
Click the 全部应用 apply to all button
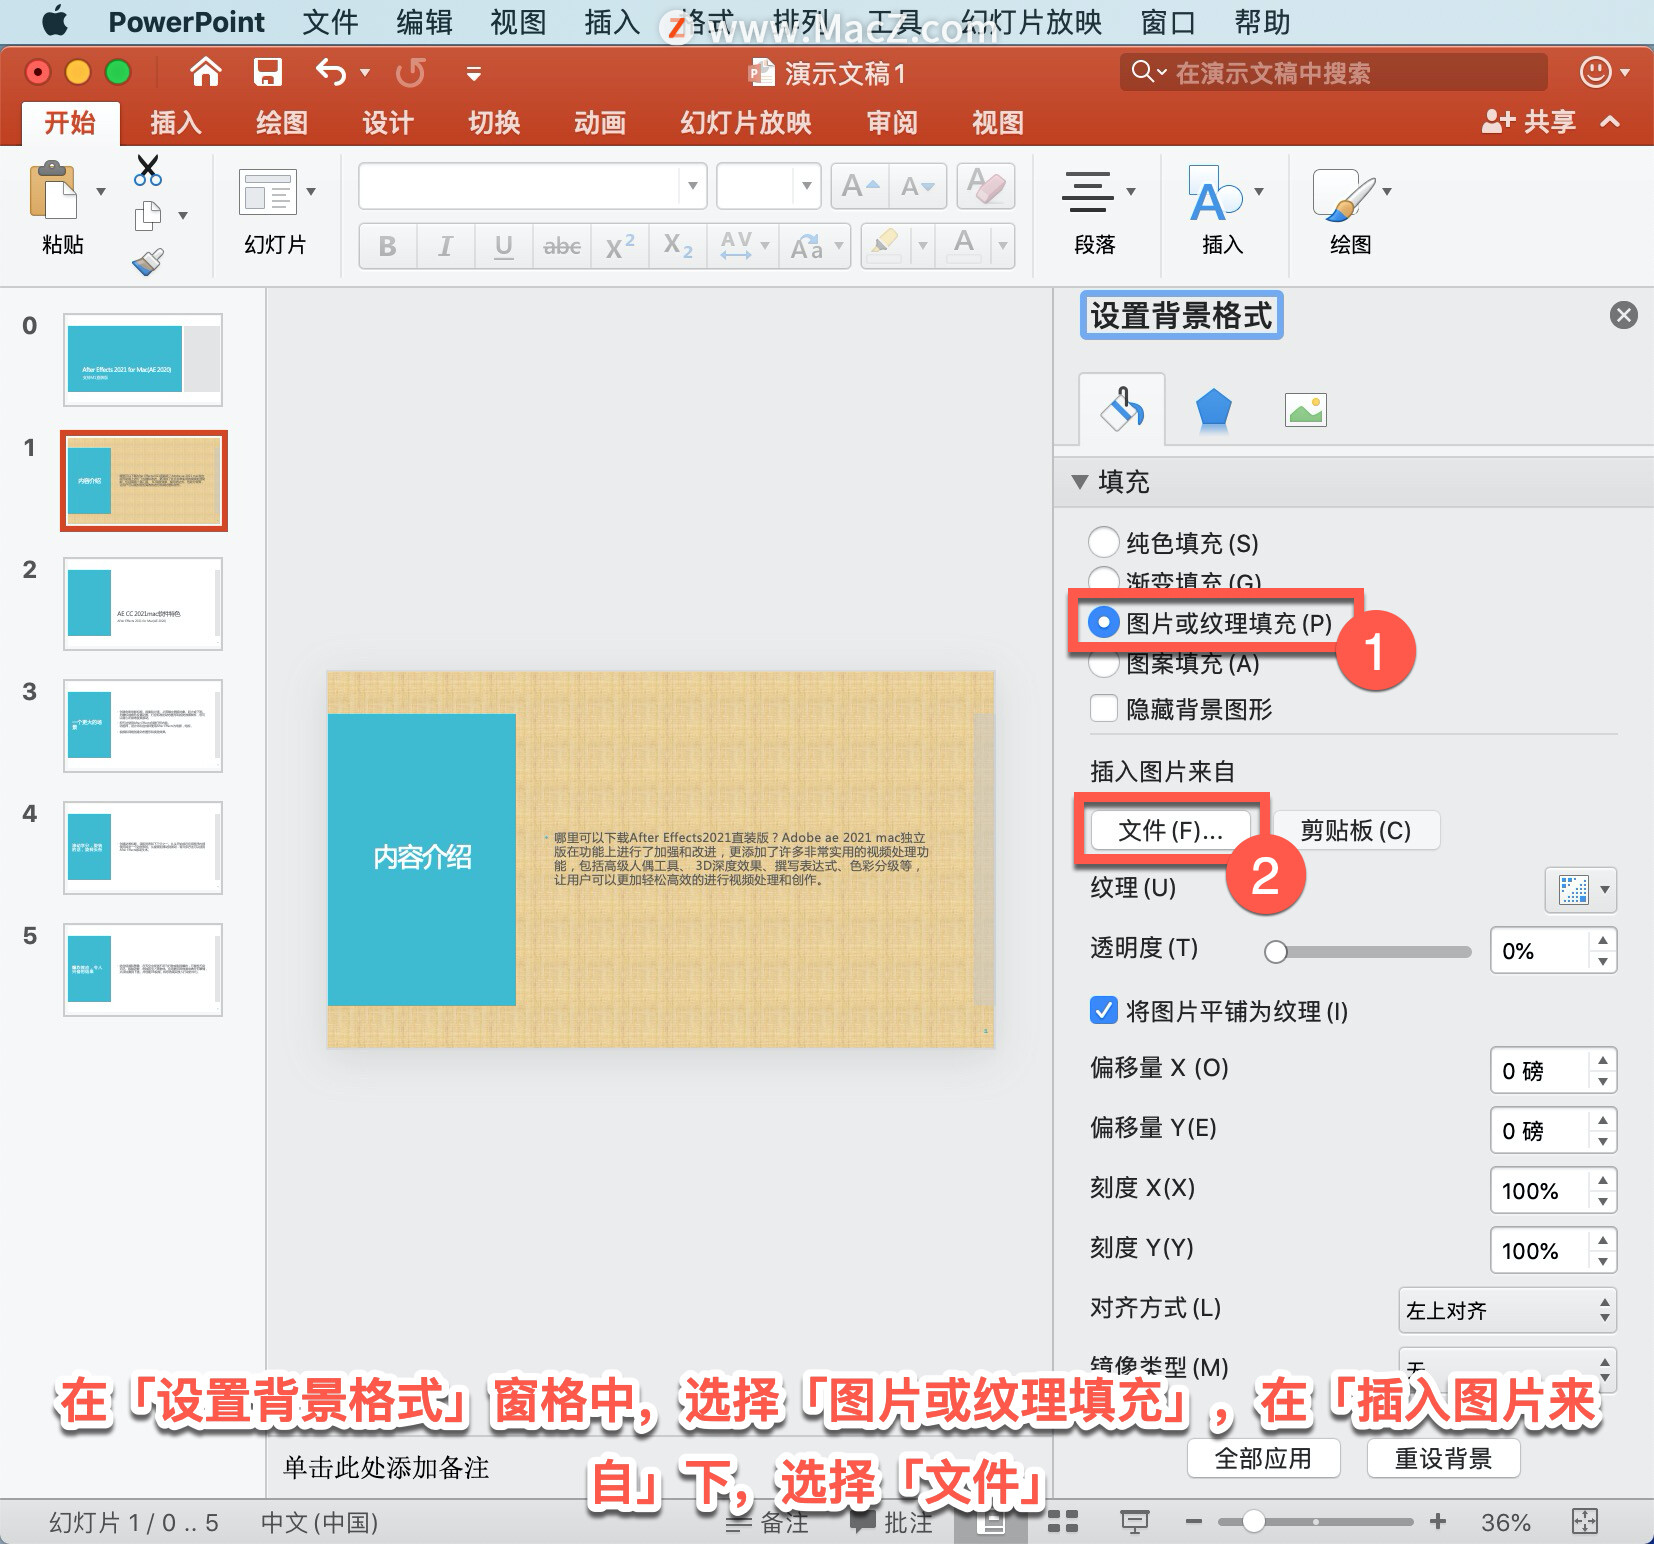coord(1263,1458)
